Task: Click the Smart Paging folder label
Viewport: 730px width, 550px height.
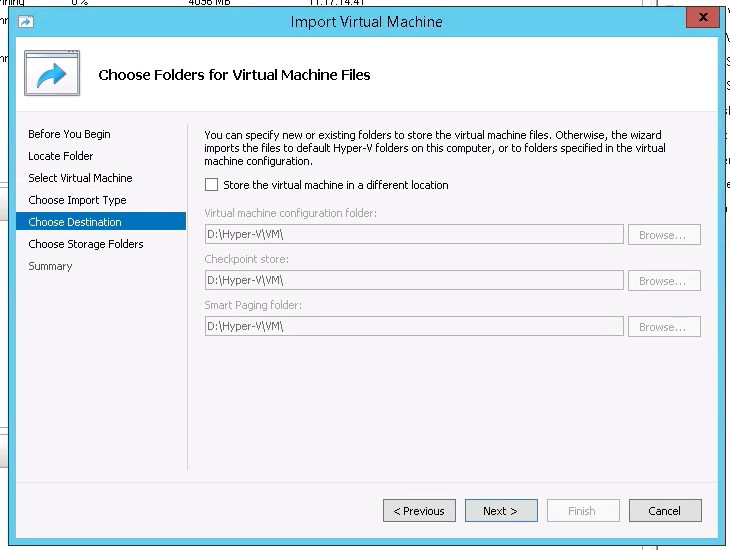Action: [x=253, y=305]
